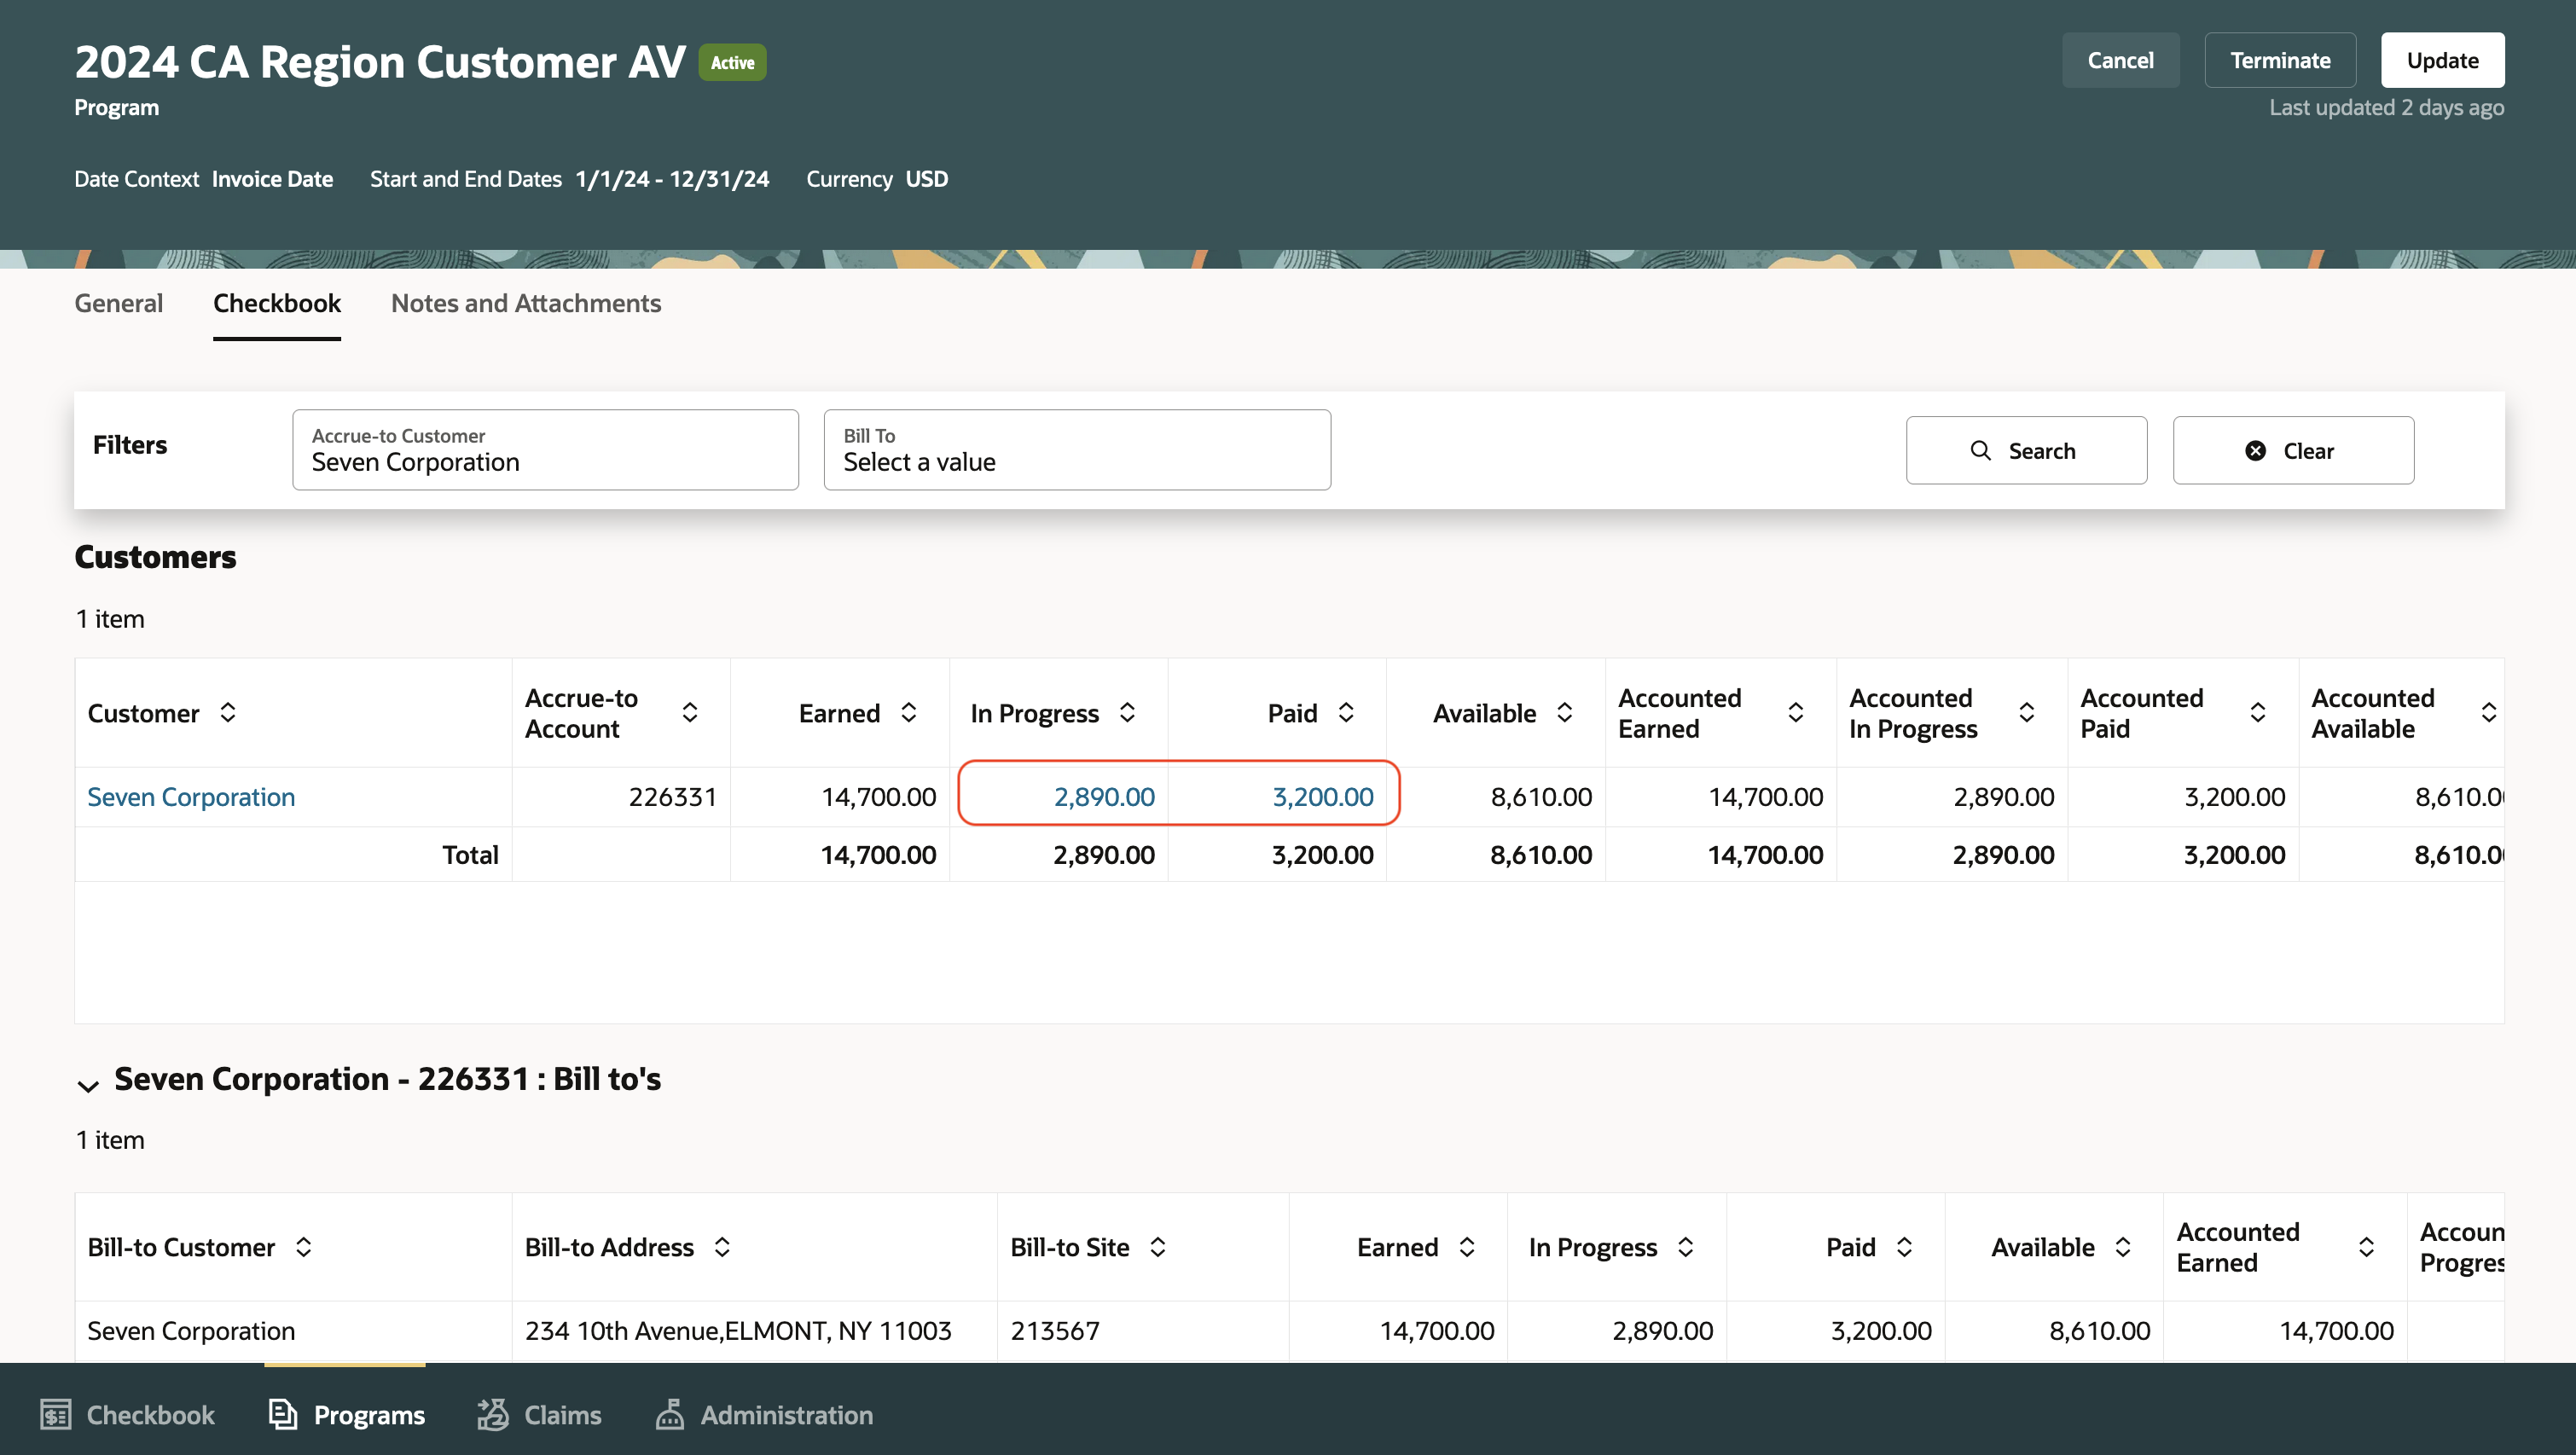Click the X icon on the Clear button
The image size is (2576, 1455).
[2255, 450]
